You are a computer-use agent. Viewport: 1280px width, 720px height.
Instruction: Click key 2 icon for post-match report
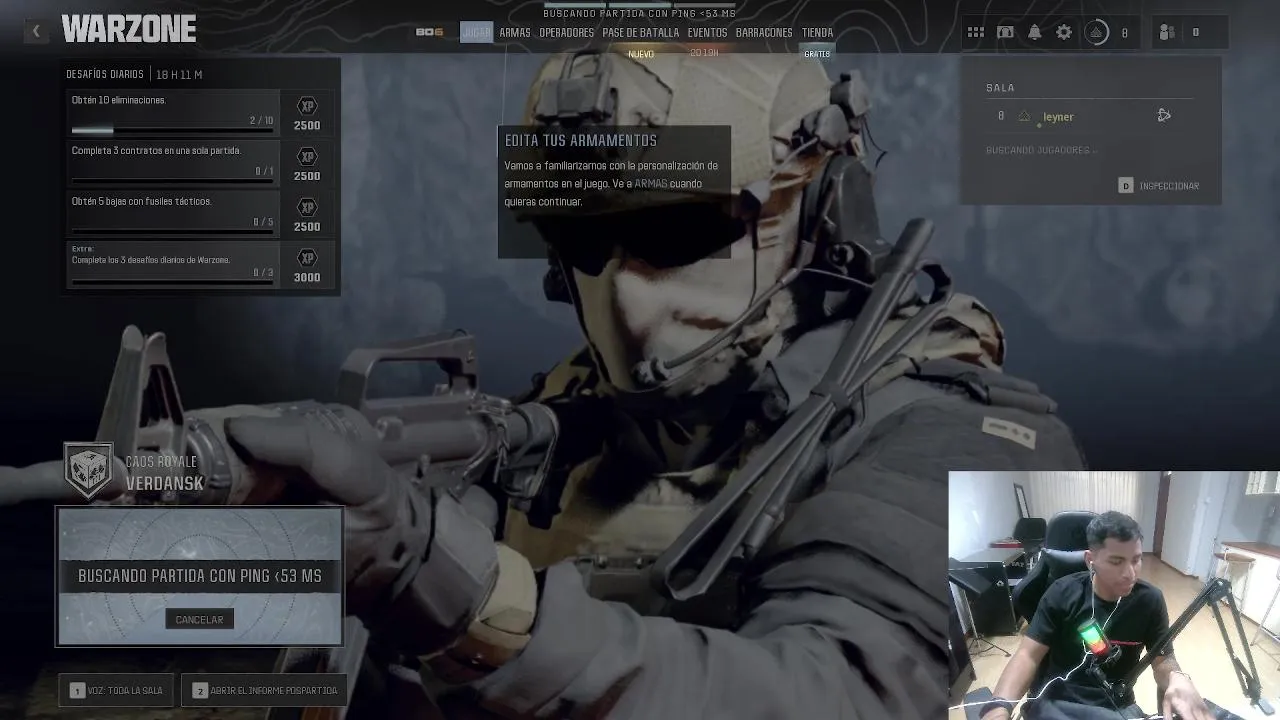200,690
